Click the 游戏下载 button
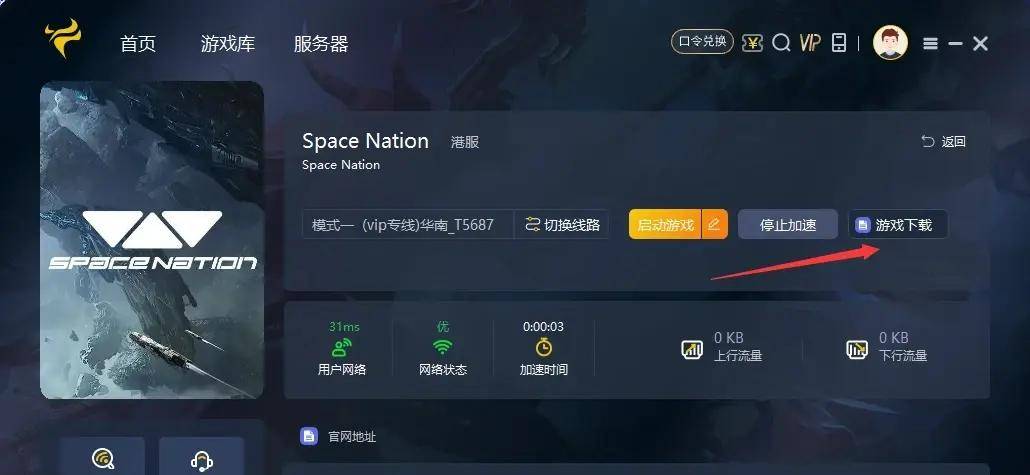Viewport: 1030px width, 475px height. pyautogui.click(x=898, y=225)
